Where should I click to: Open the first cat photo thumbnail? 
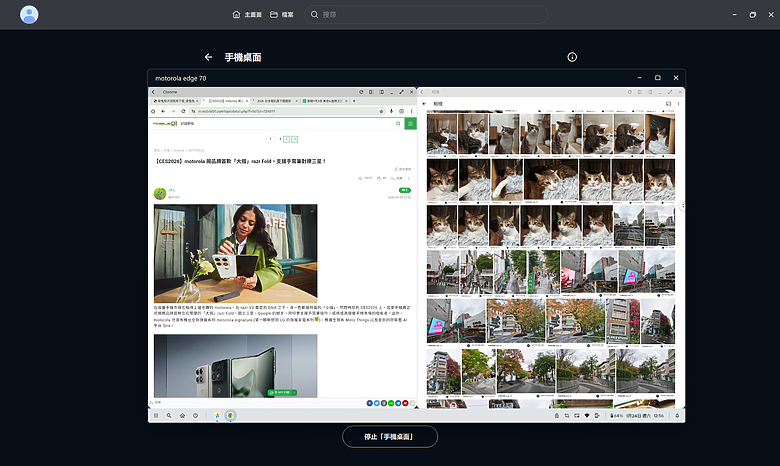(x=441, y=132)
